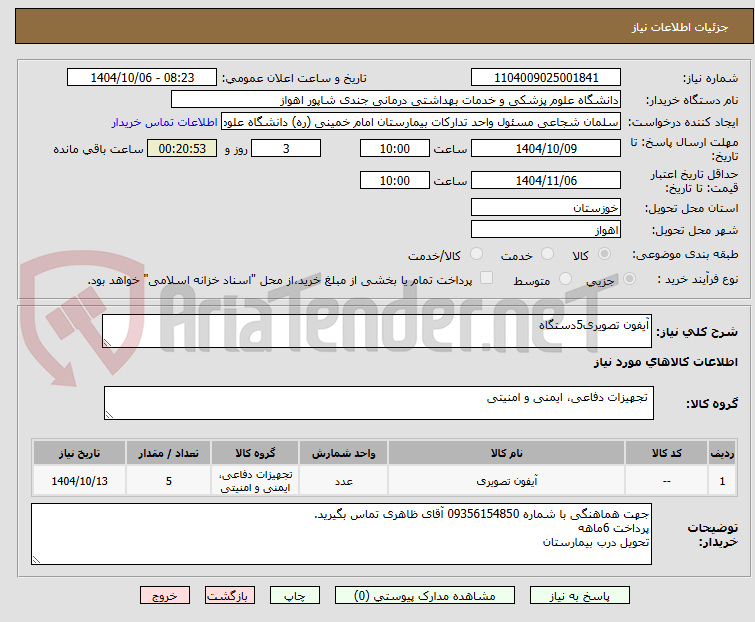Open 'مشاهده مدارک پیوستی (0)' attachments button
Viewport: 755px width, 622px height.
pyautogui.click(x=424, y=596)
